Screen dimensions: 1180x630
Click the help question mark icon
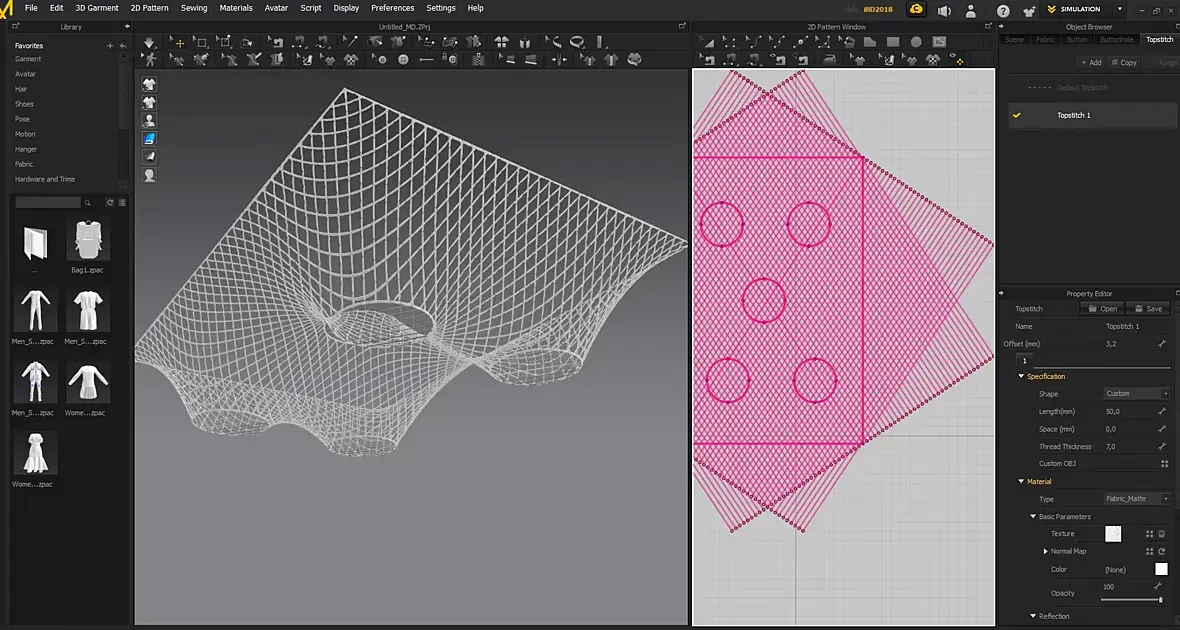1003,10
